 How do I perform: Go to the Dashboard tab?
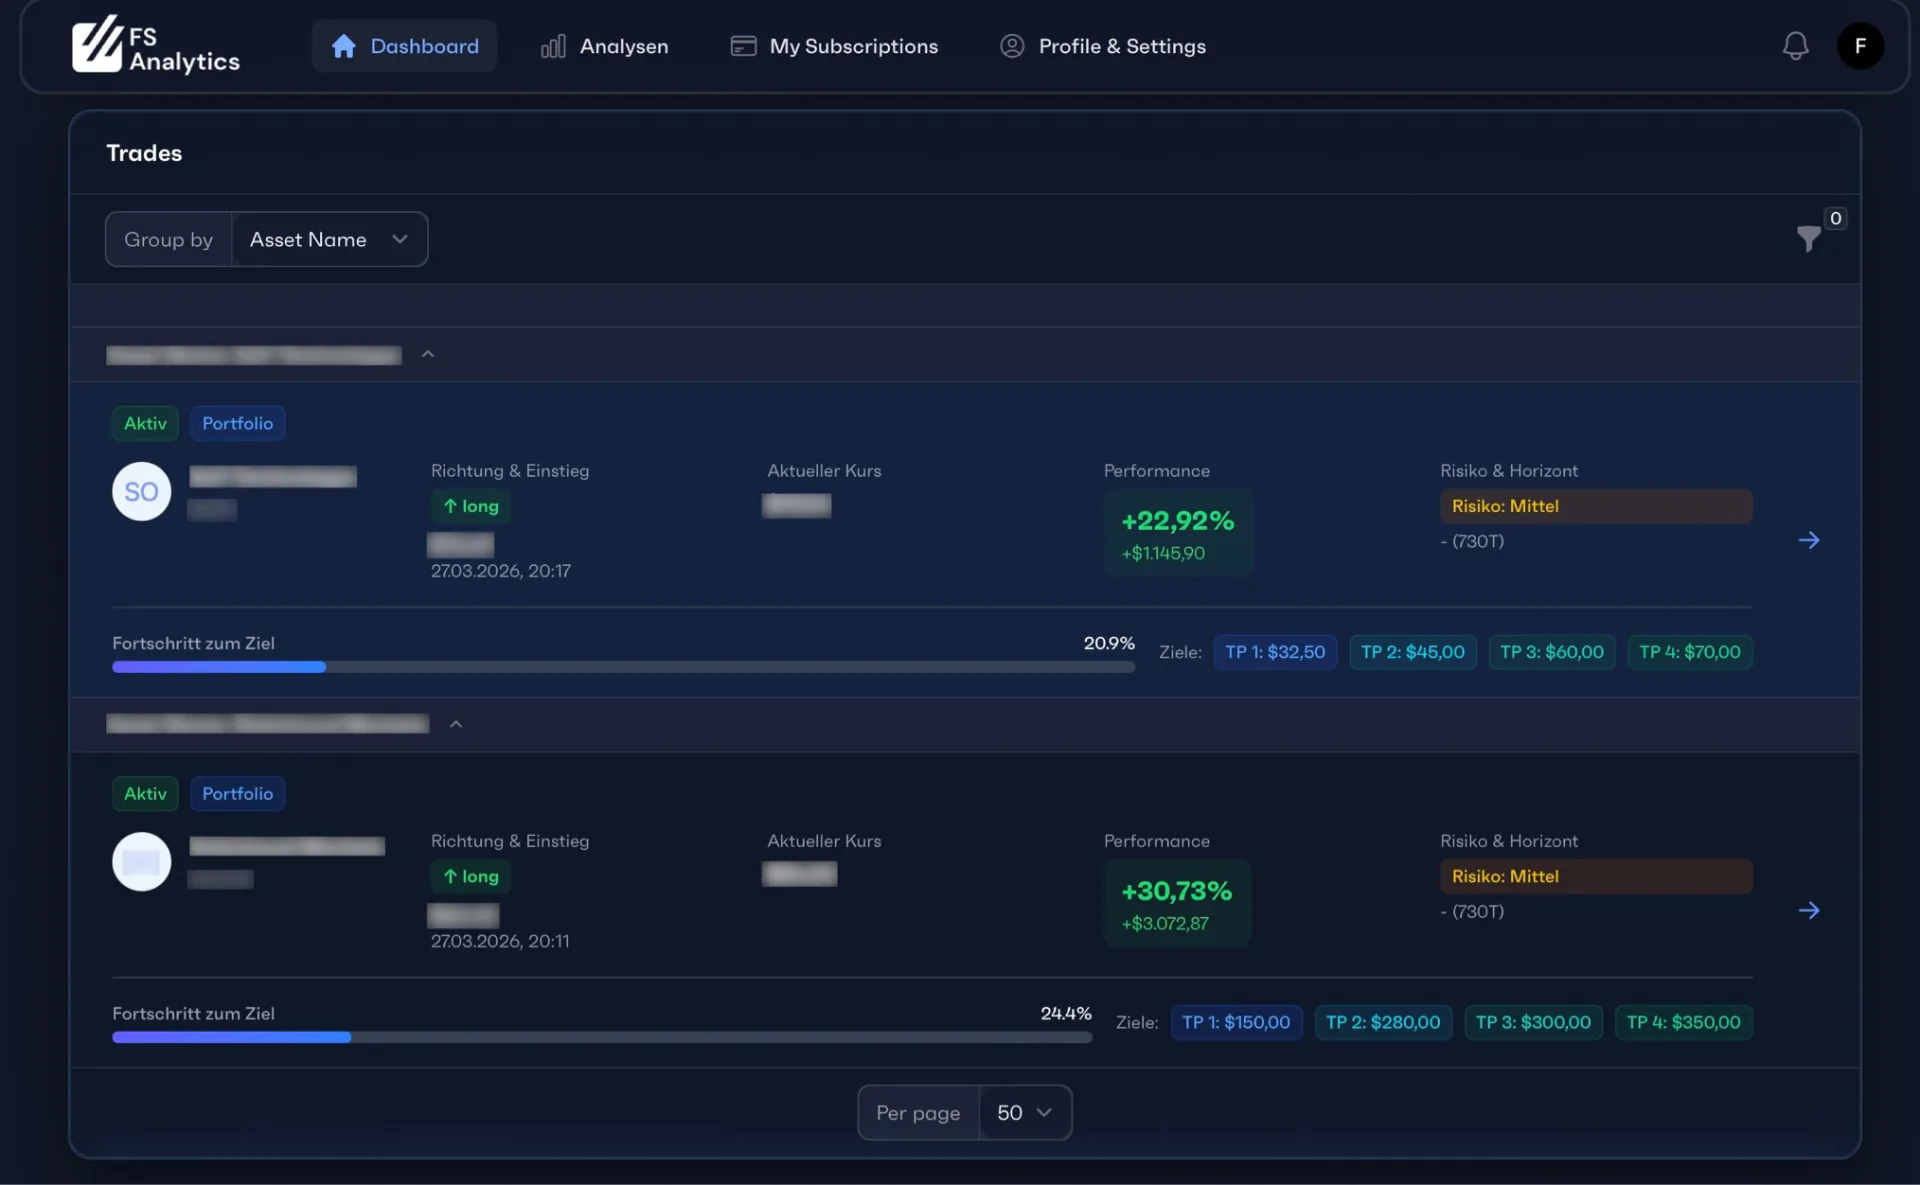click(404, 46)
